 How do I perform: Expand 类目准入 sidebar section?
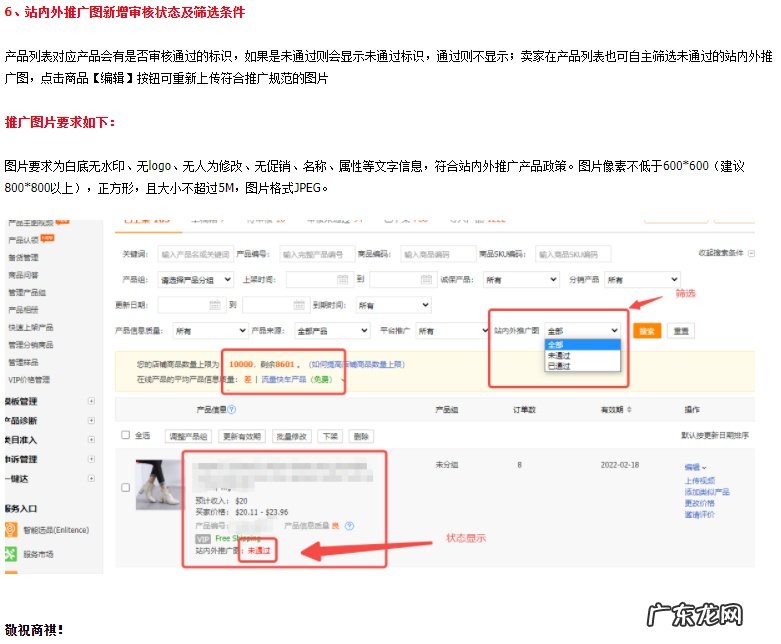[x=91, y=439]
